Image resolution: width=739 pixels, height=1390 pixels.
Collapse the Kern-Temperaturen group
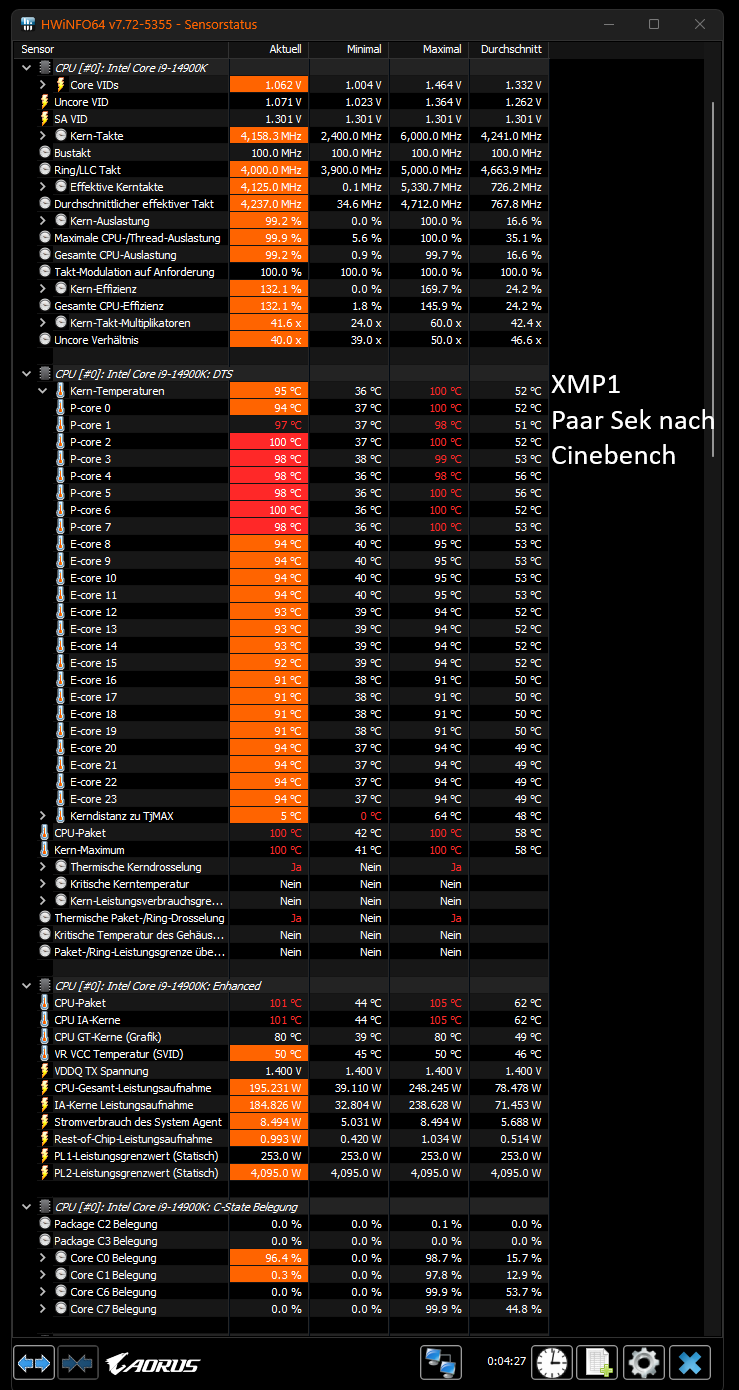[43, 391]
